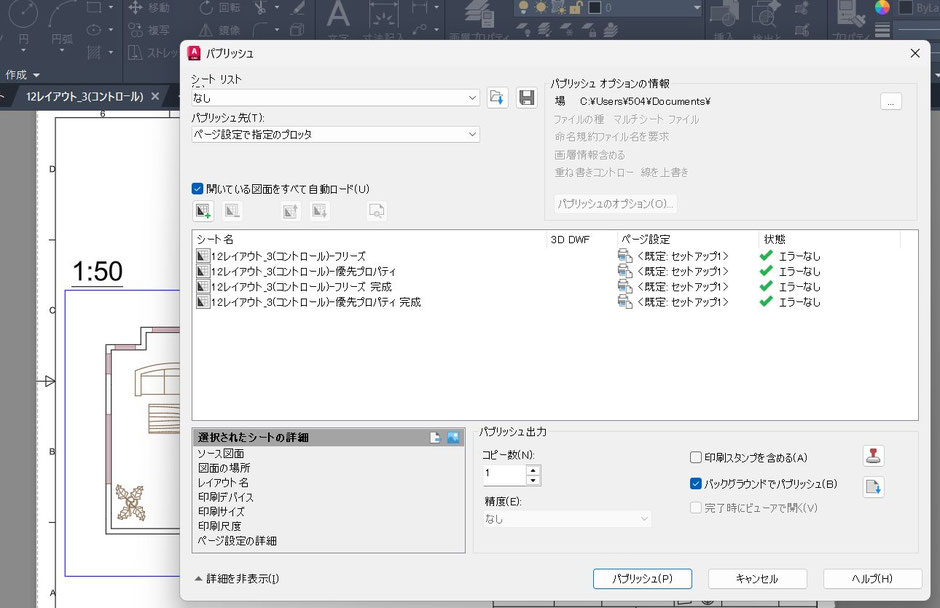Click the hatch tool icon in the ribbon
940x608 pixels.
[x=94, y=52]
